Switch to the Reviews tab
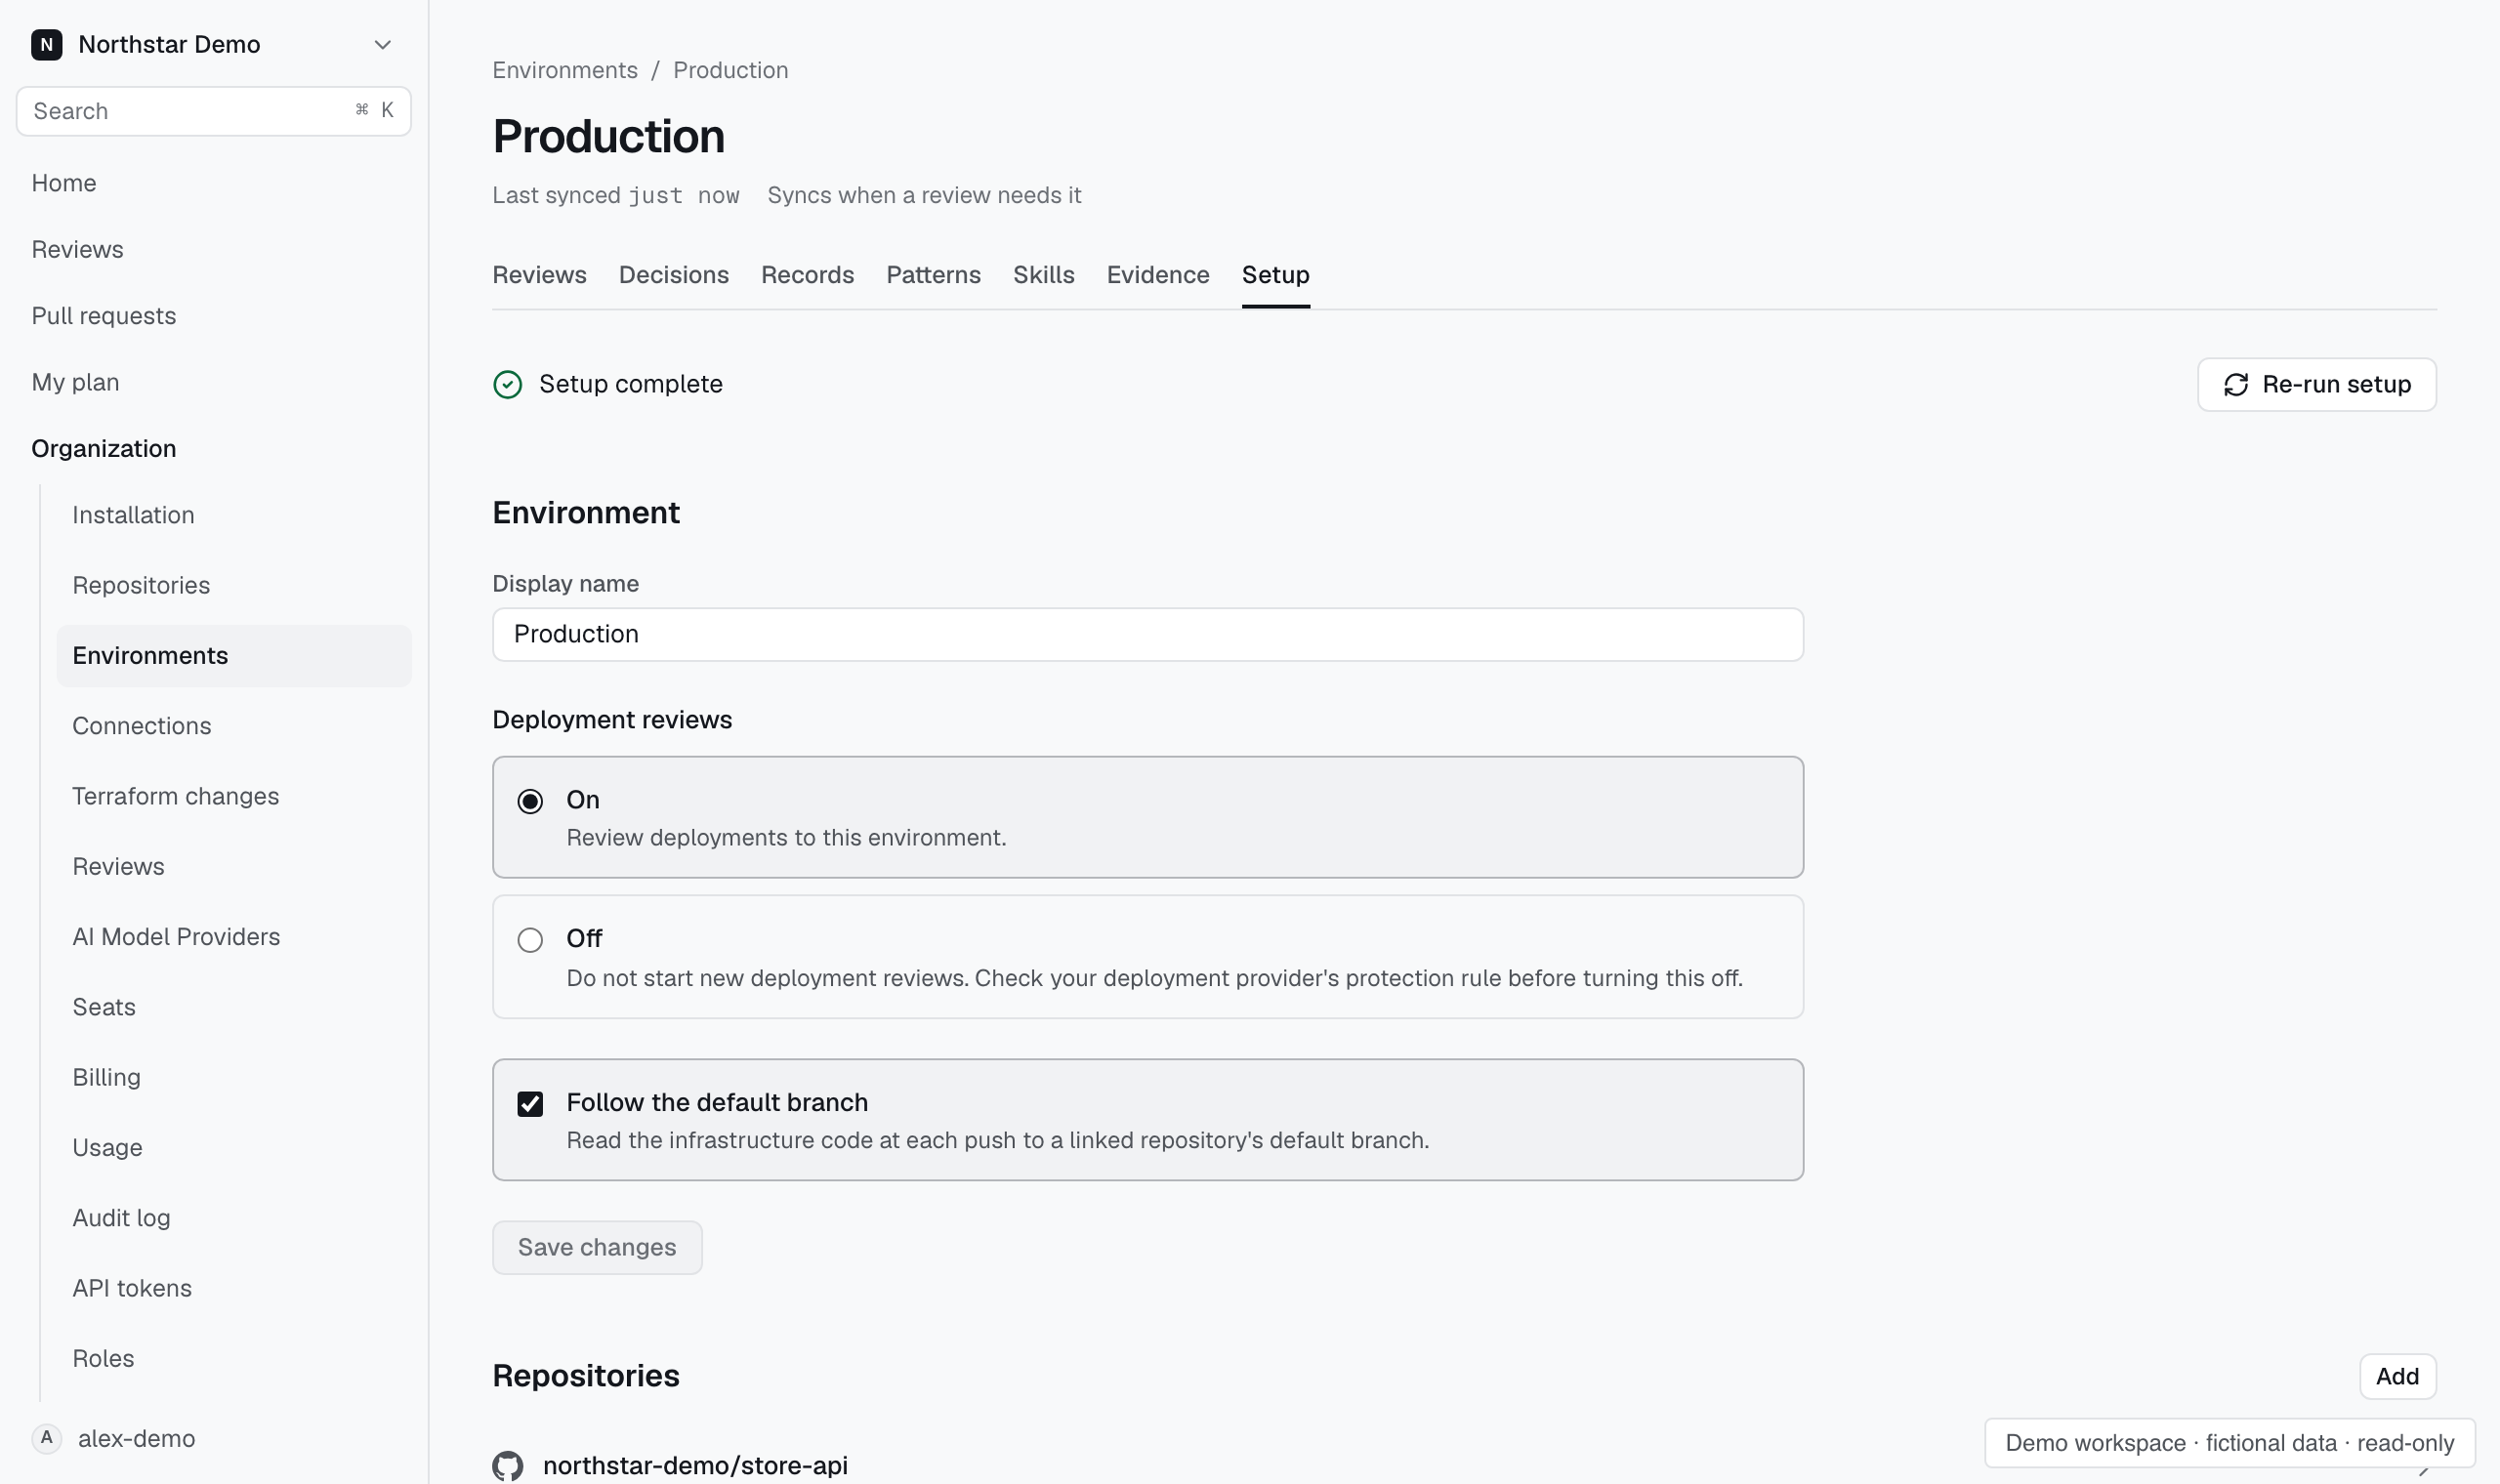Viewport: 2500px width, 1484px height. 539,275
